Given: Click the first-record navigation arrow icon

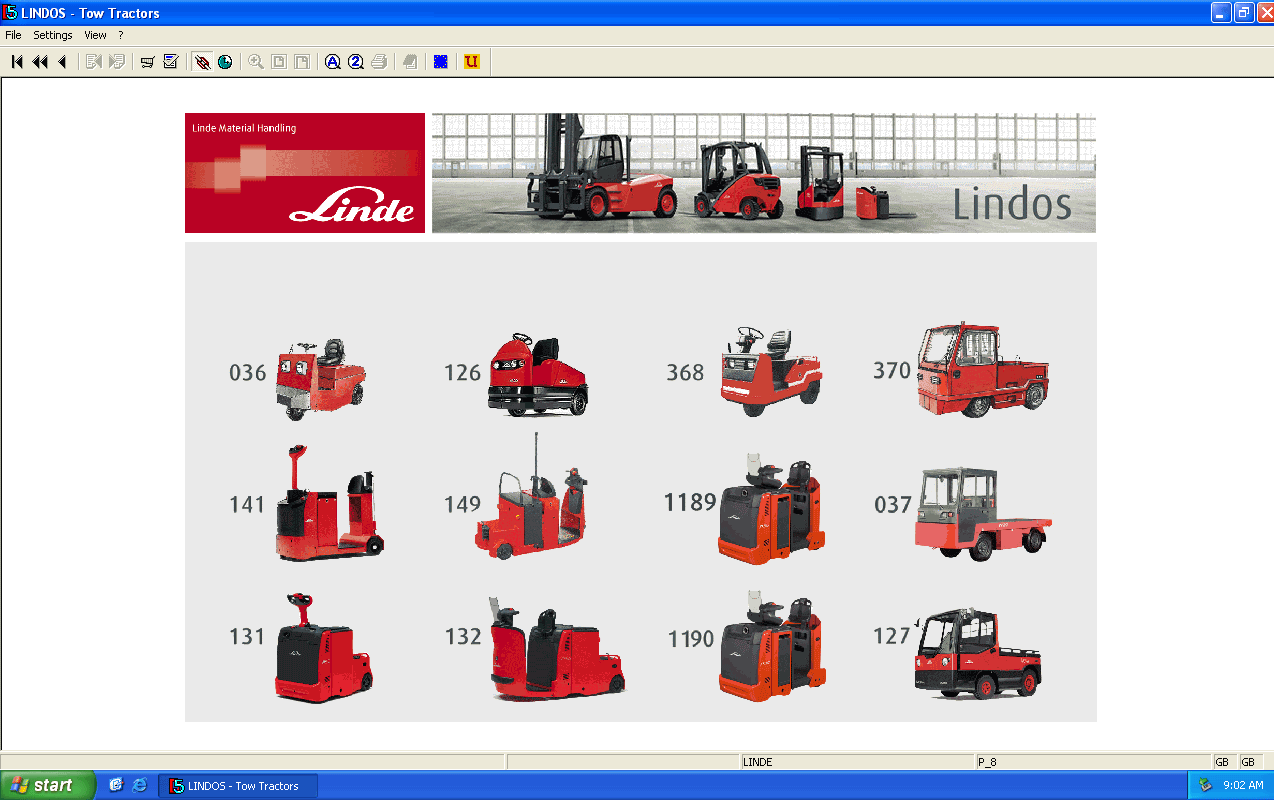Looking at the screenshot, I should 16,61.
